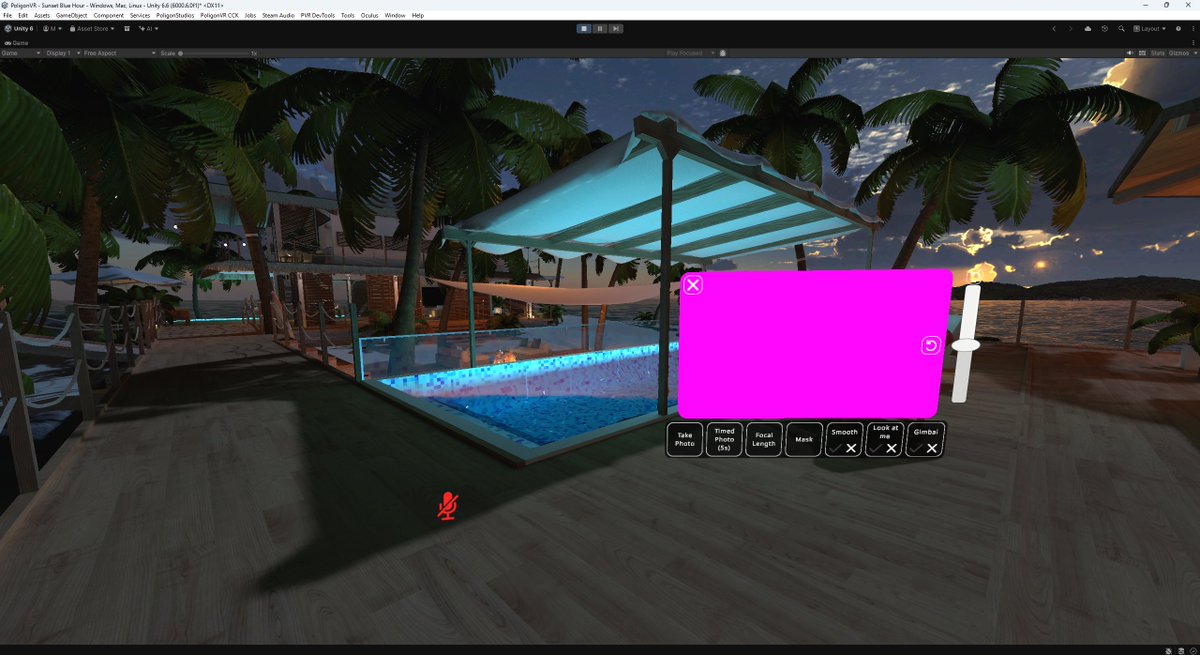This screenshot has height=655, width=1200.
Task: Open the Steam Audio menu
Action: tap(278, 16)
